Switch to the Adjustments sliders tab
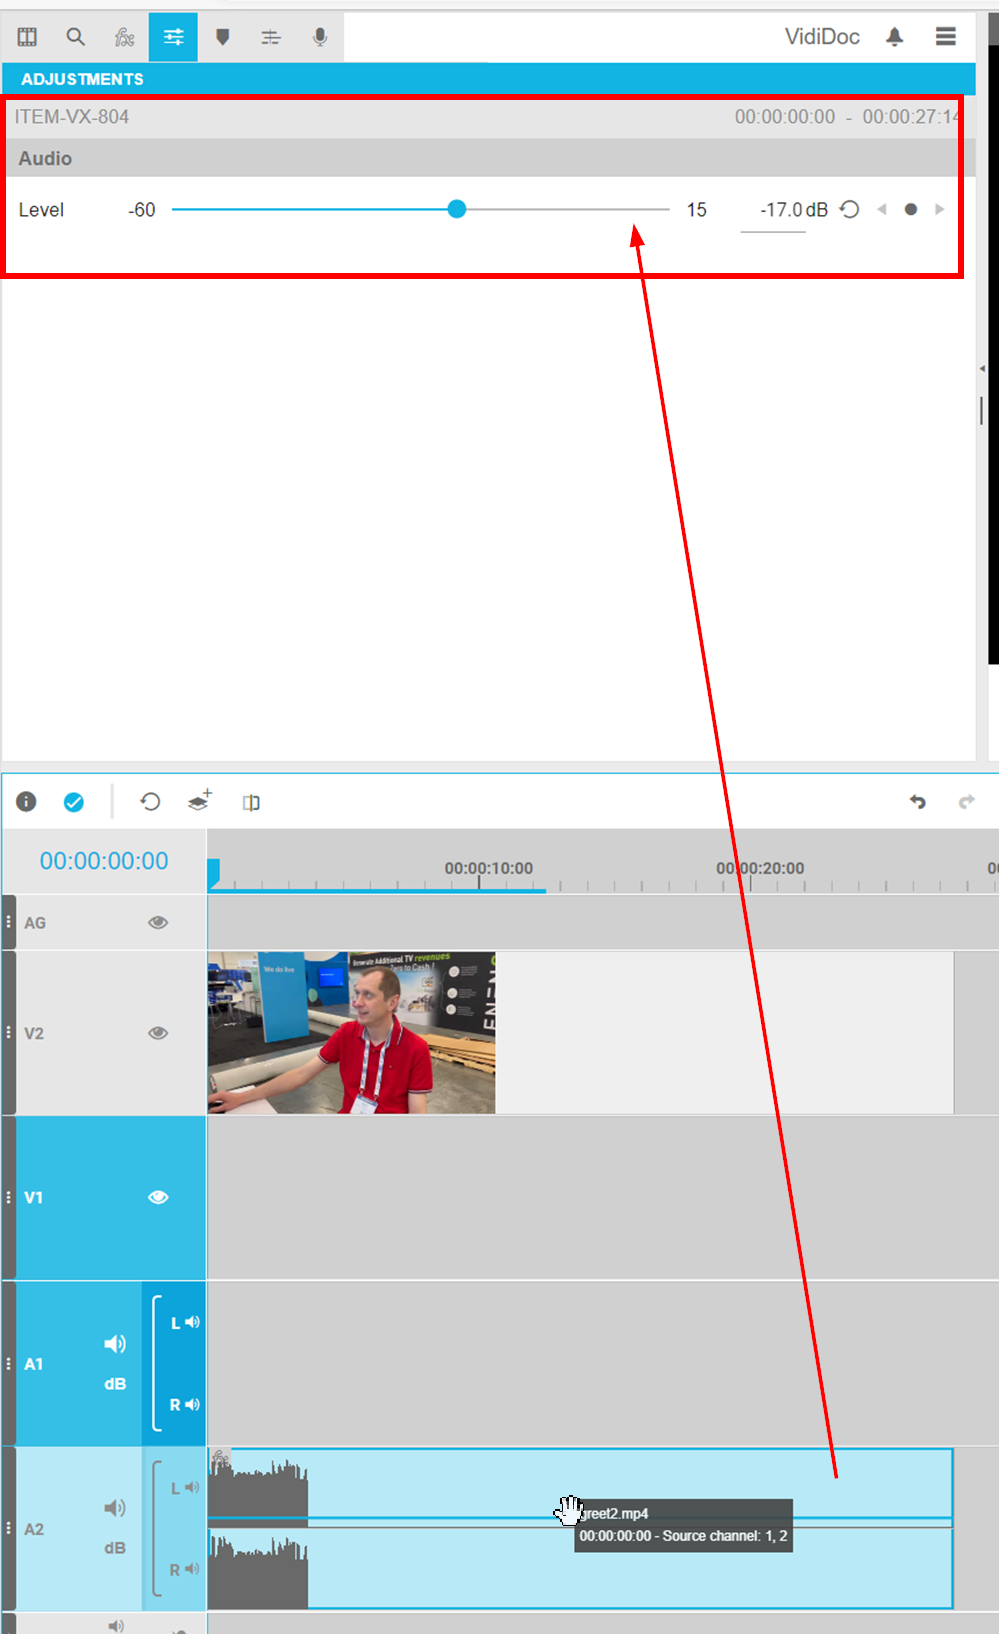This screenshot has height=1634, width=999. coord(173,37)
